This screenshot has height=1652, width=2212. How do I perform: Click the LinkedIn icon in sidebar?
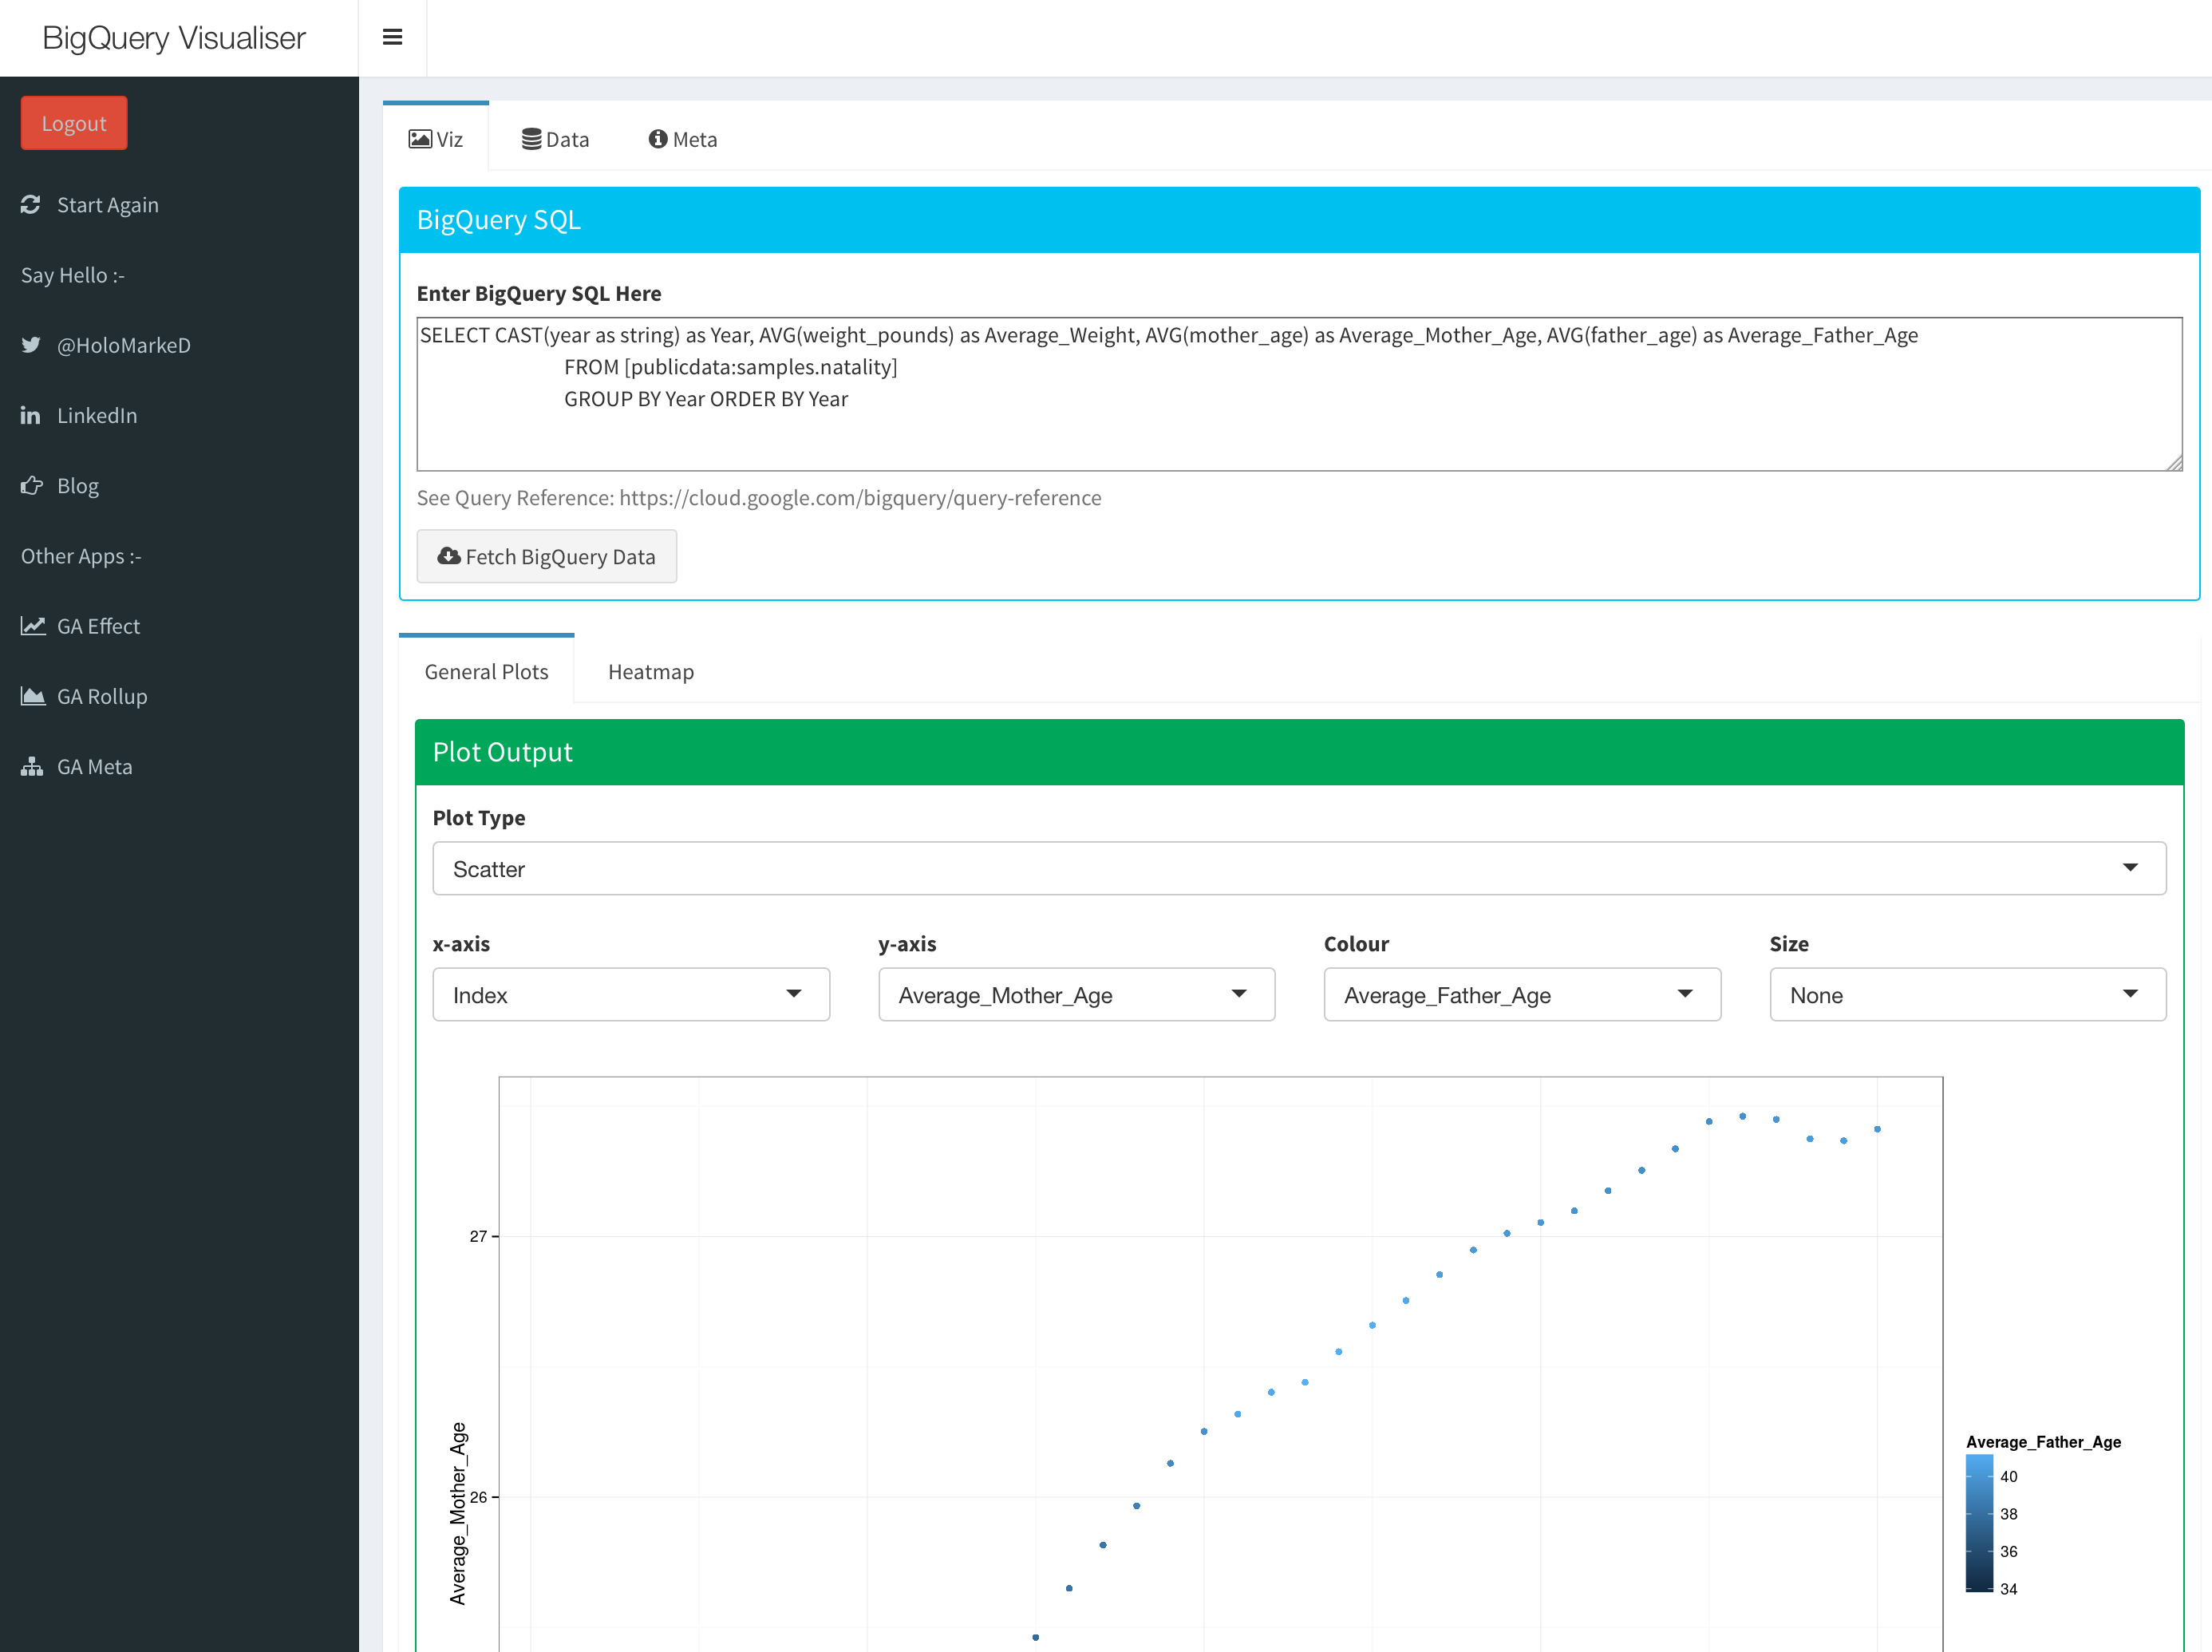(31, 416)
